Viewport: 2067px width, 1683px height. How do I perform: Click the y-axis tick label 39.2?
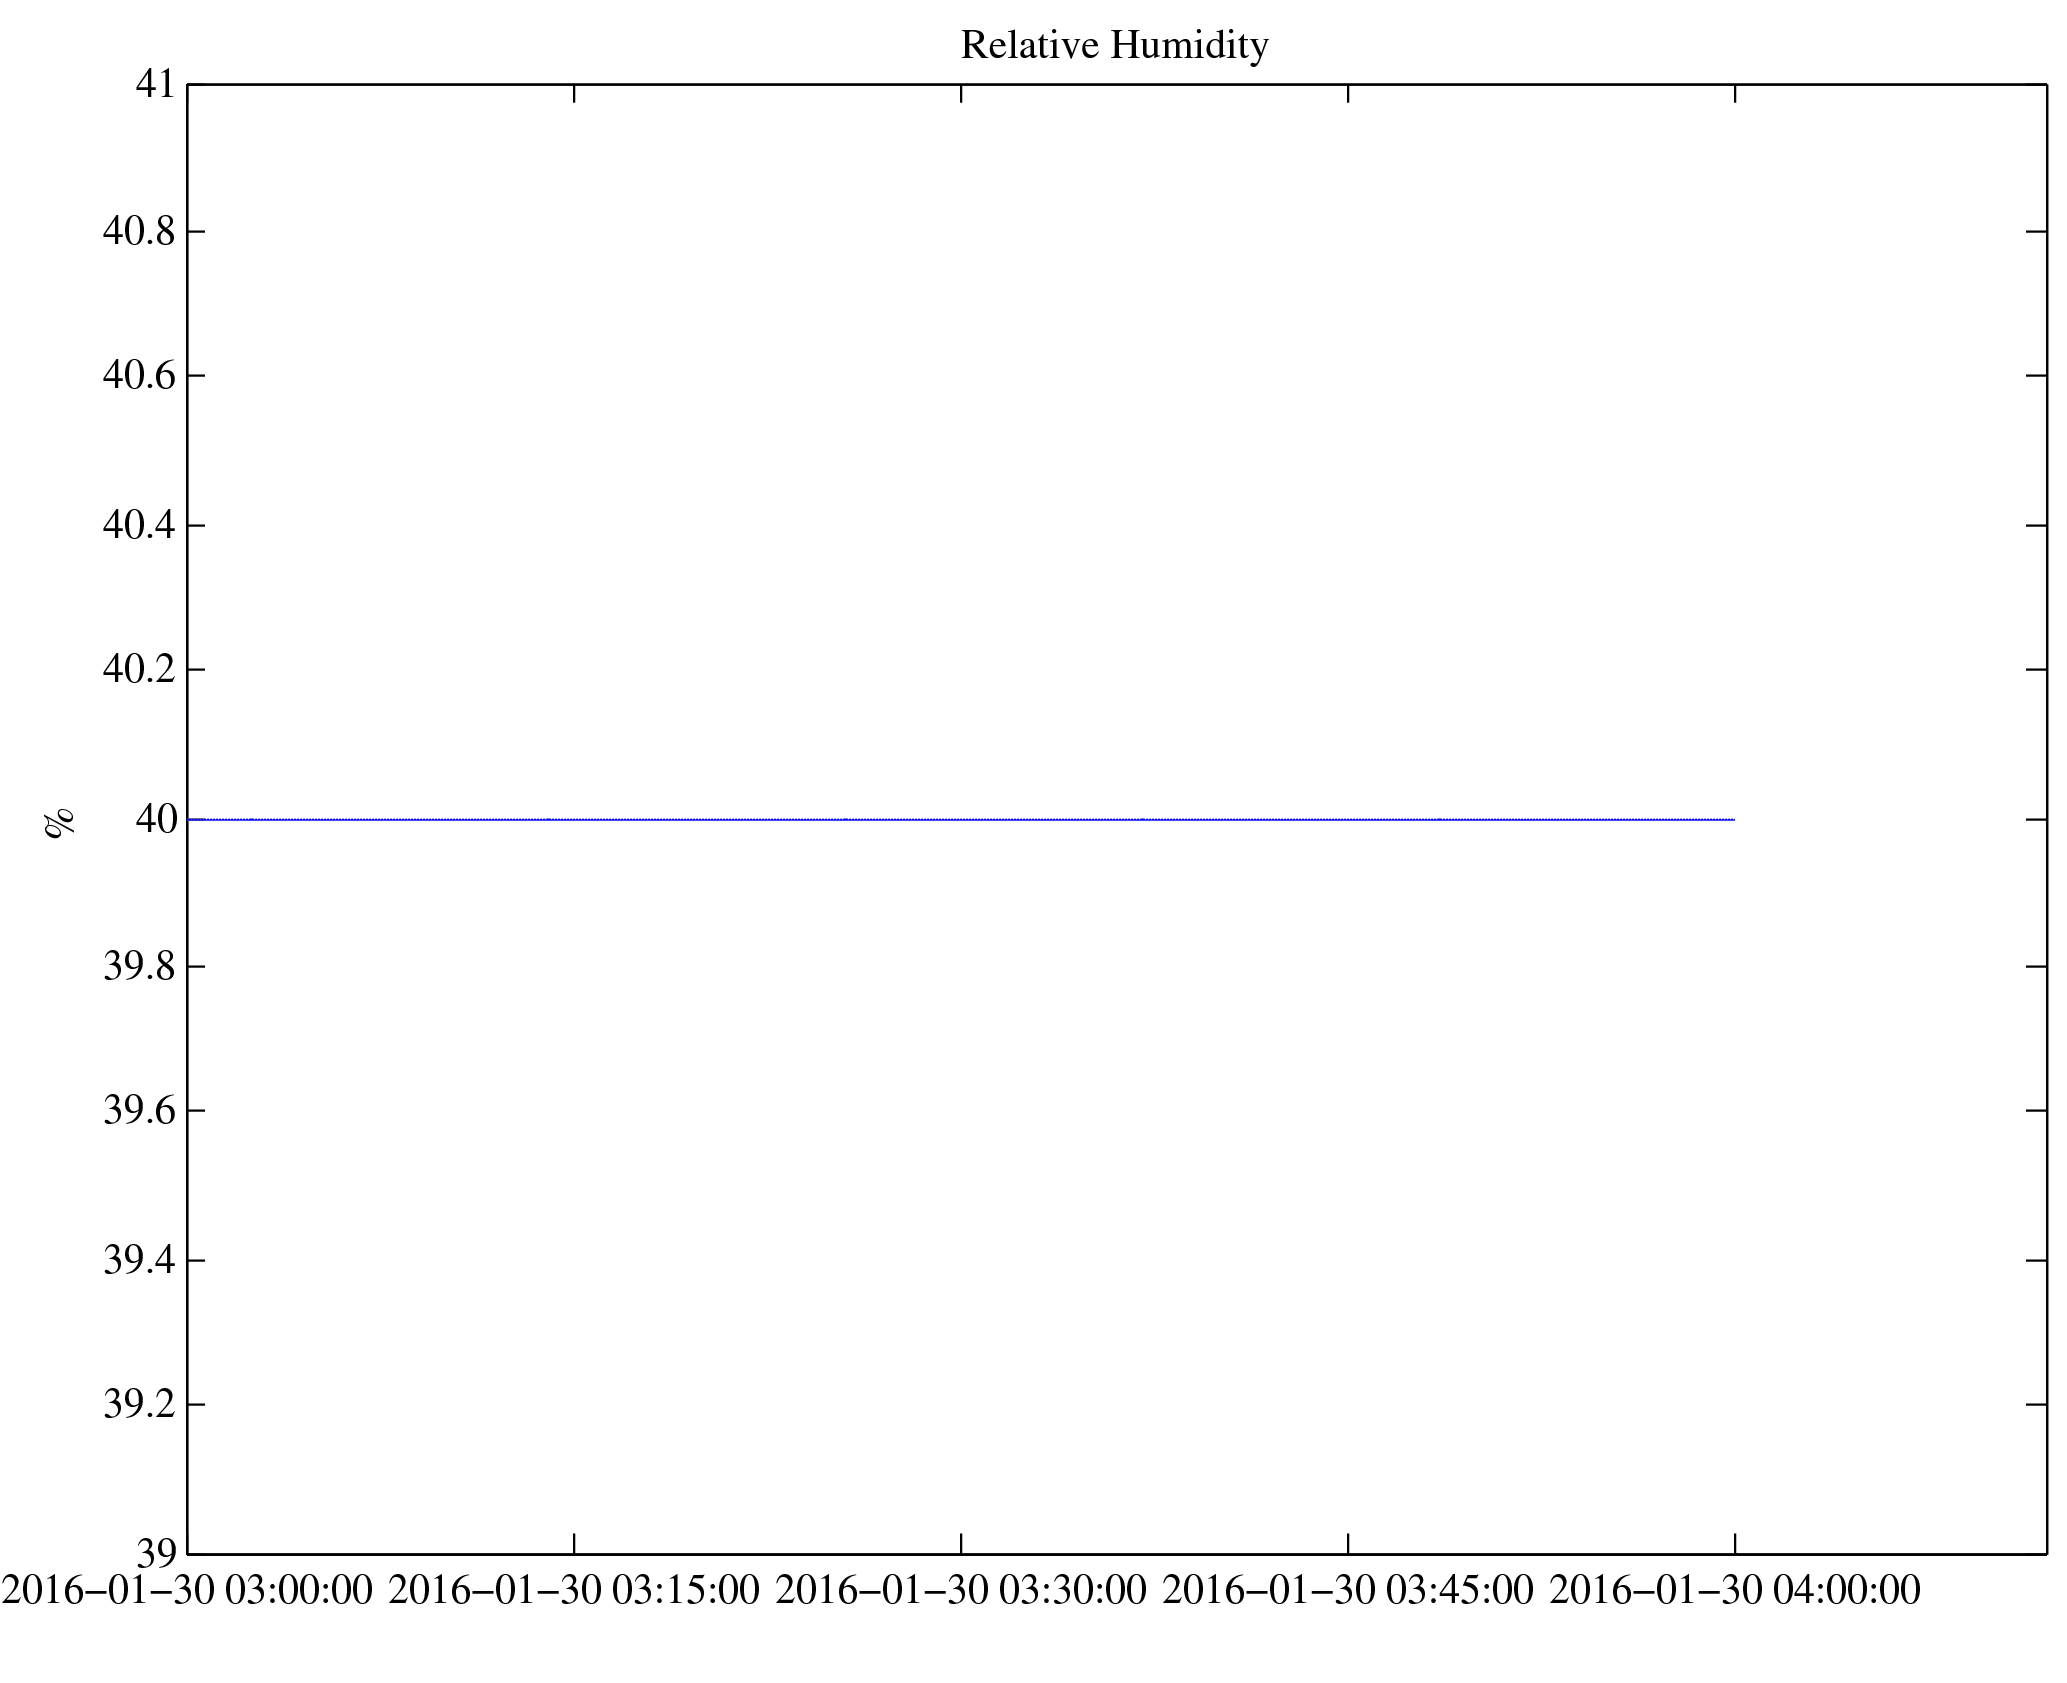(139, 1405)
